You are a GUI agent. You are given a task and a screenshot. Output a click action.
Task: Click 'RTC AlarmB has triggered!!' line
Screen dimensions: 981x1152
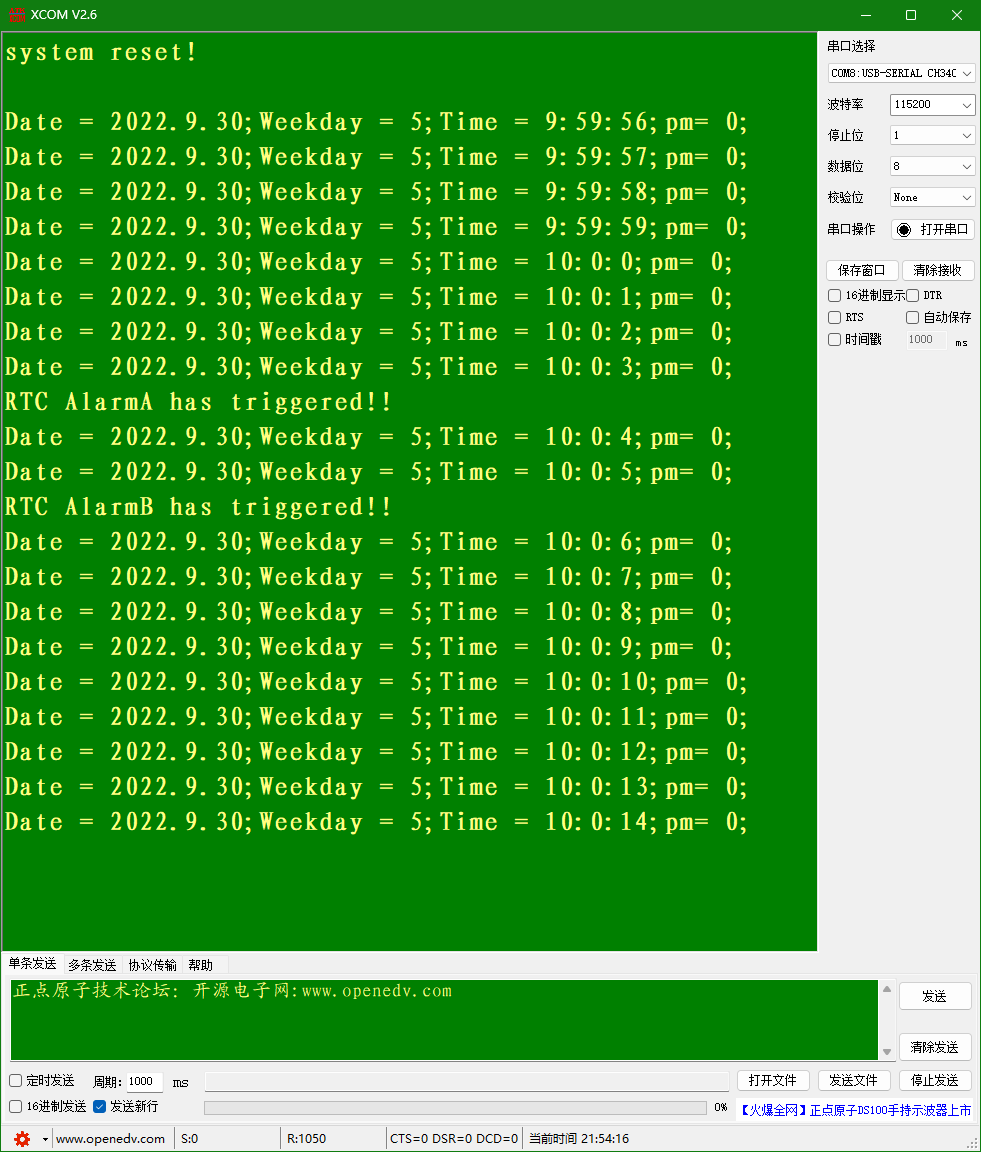[198, 507]
